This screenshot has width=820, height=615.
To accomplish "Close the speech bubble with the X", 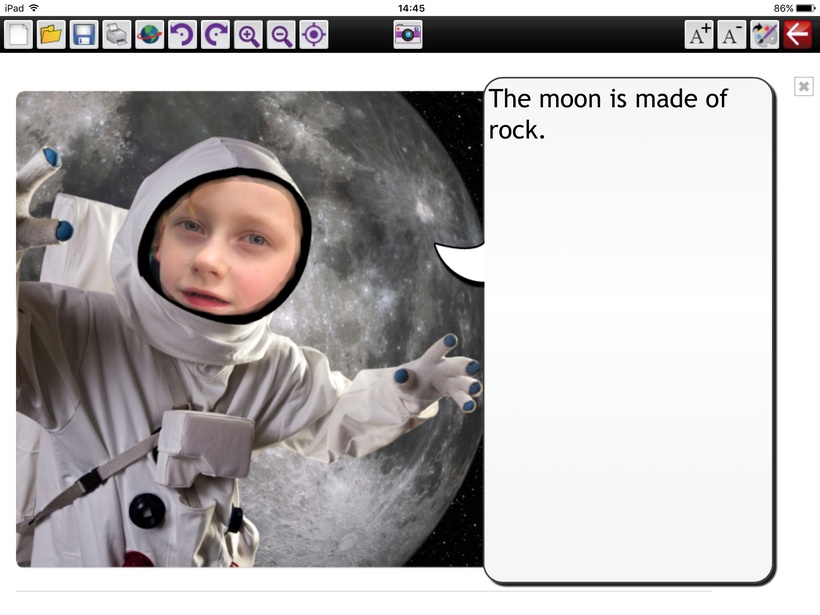I will [804, 86].
